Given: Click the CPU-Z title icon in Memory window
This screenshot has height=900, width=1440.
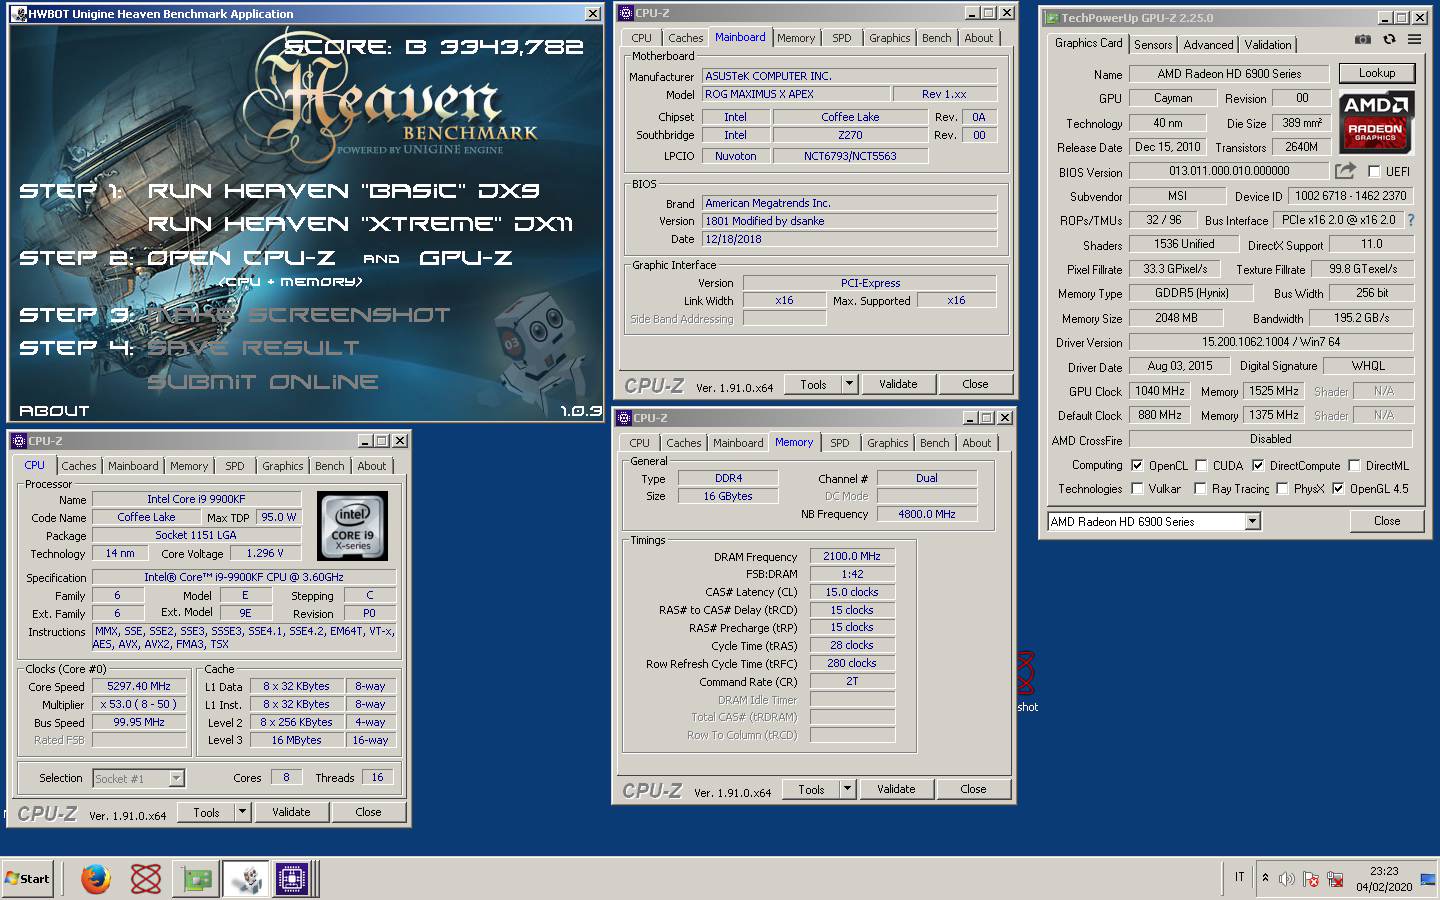Looking at the screenshot, I should point(624,418).
